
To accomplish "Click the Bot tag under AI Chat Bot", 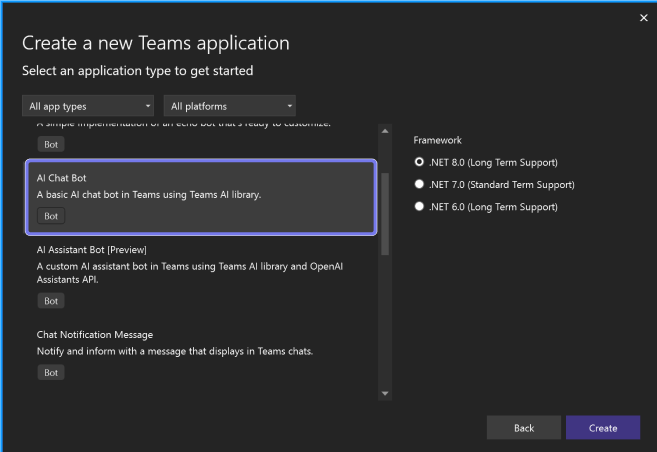I will (51, 216).
